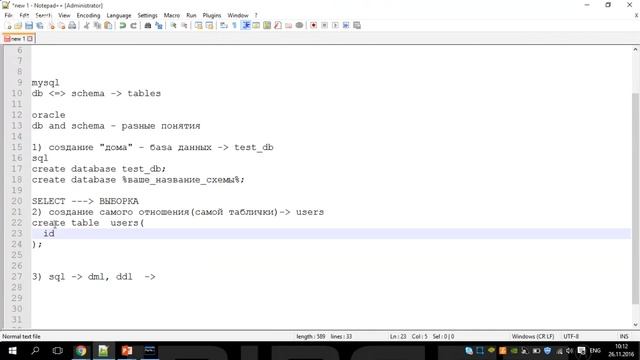
Task: Open User Defined Language dialog icon
Action: pyautogui.click(x=256, y=25)
